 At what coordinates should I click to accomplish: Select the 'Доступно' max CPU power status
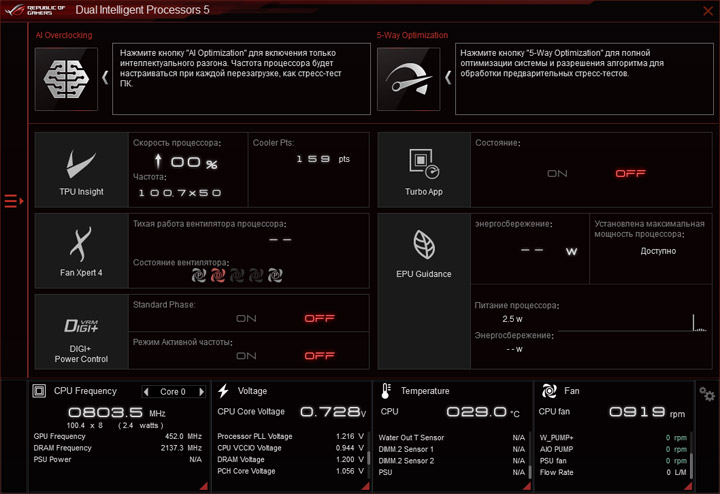pos(658,251)
